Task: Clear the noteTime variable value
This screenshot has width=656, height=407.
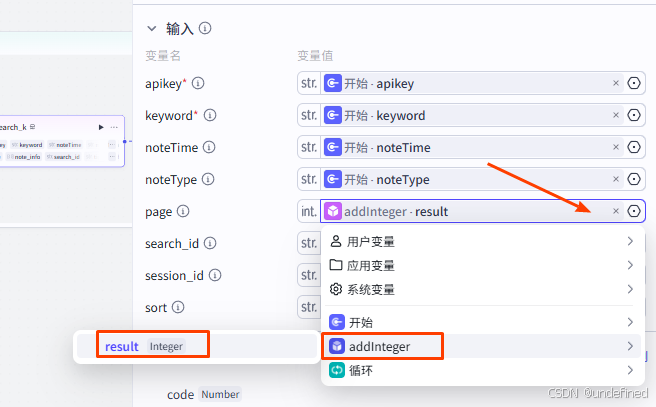Action: point(616,147)
